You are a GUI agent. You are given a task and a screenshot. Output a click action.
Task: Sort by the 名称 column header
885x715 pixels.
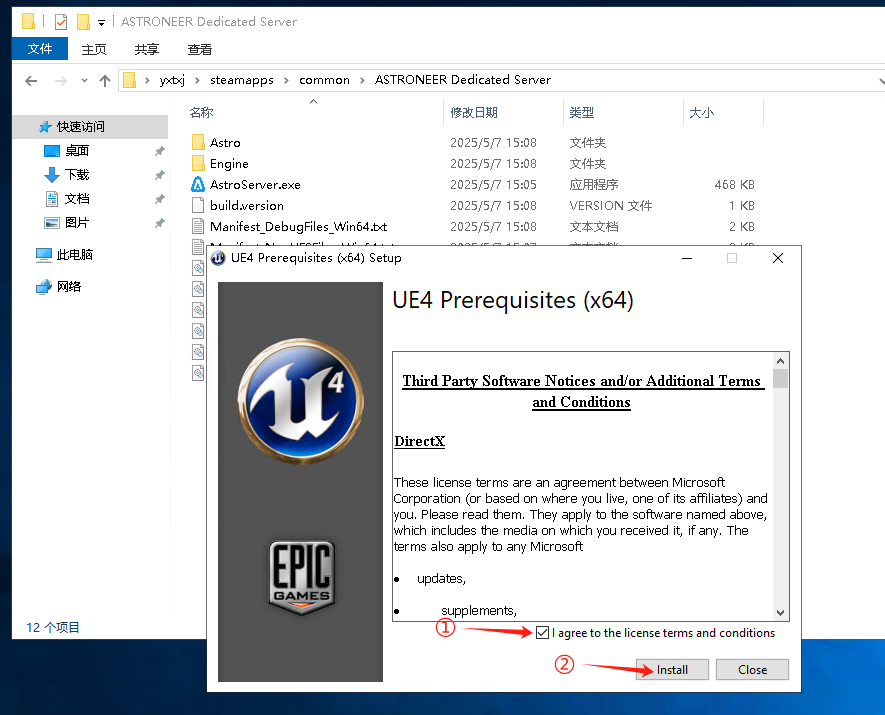201,112
